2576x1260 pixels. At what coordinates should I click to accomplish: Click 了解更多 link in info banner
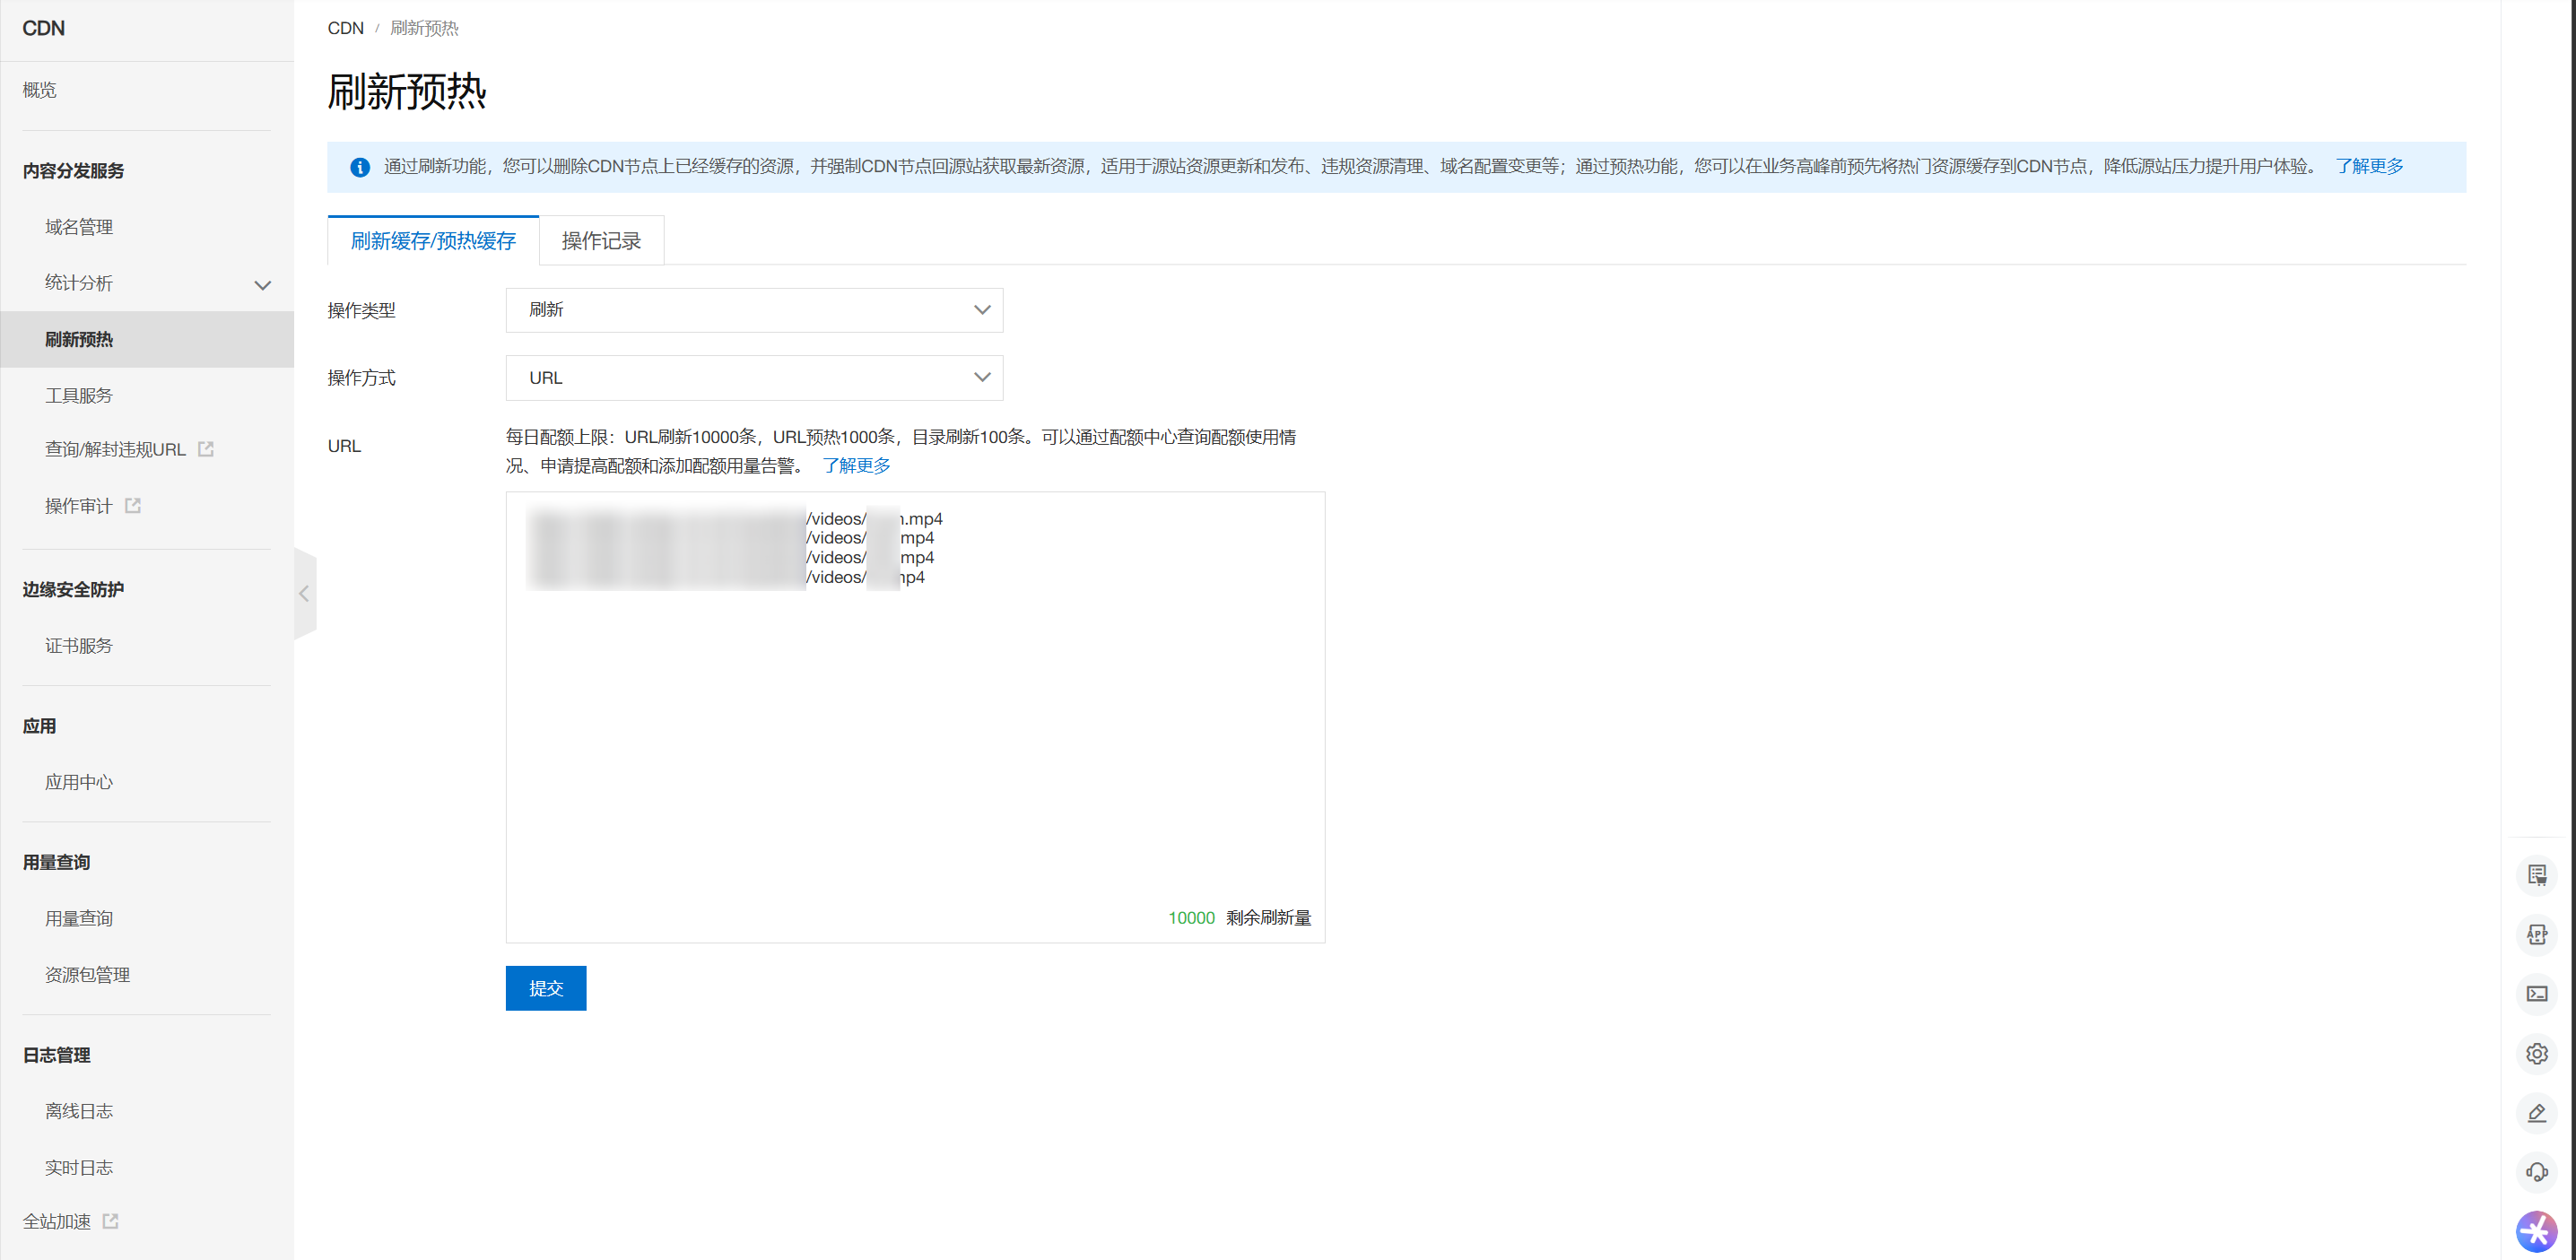[x=2368, y=166]
